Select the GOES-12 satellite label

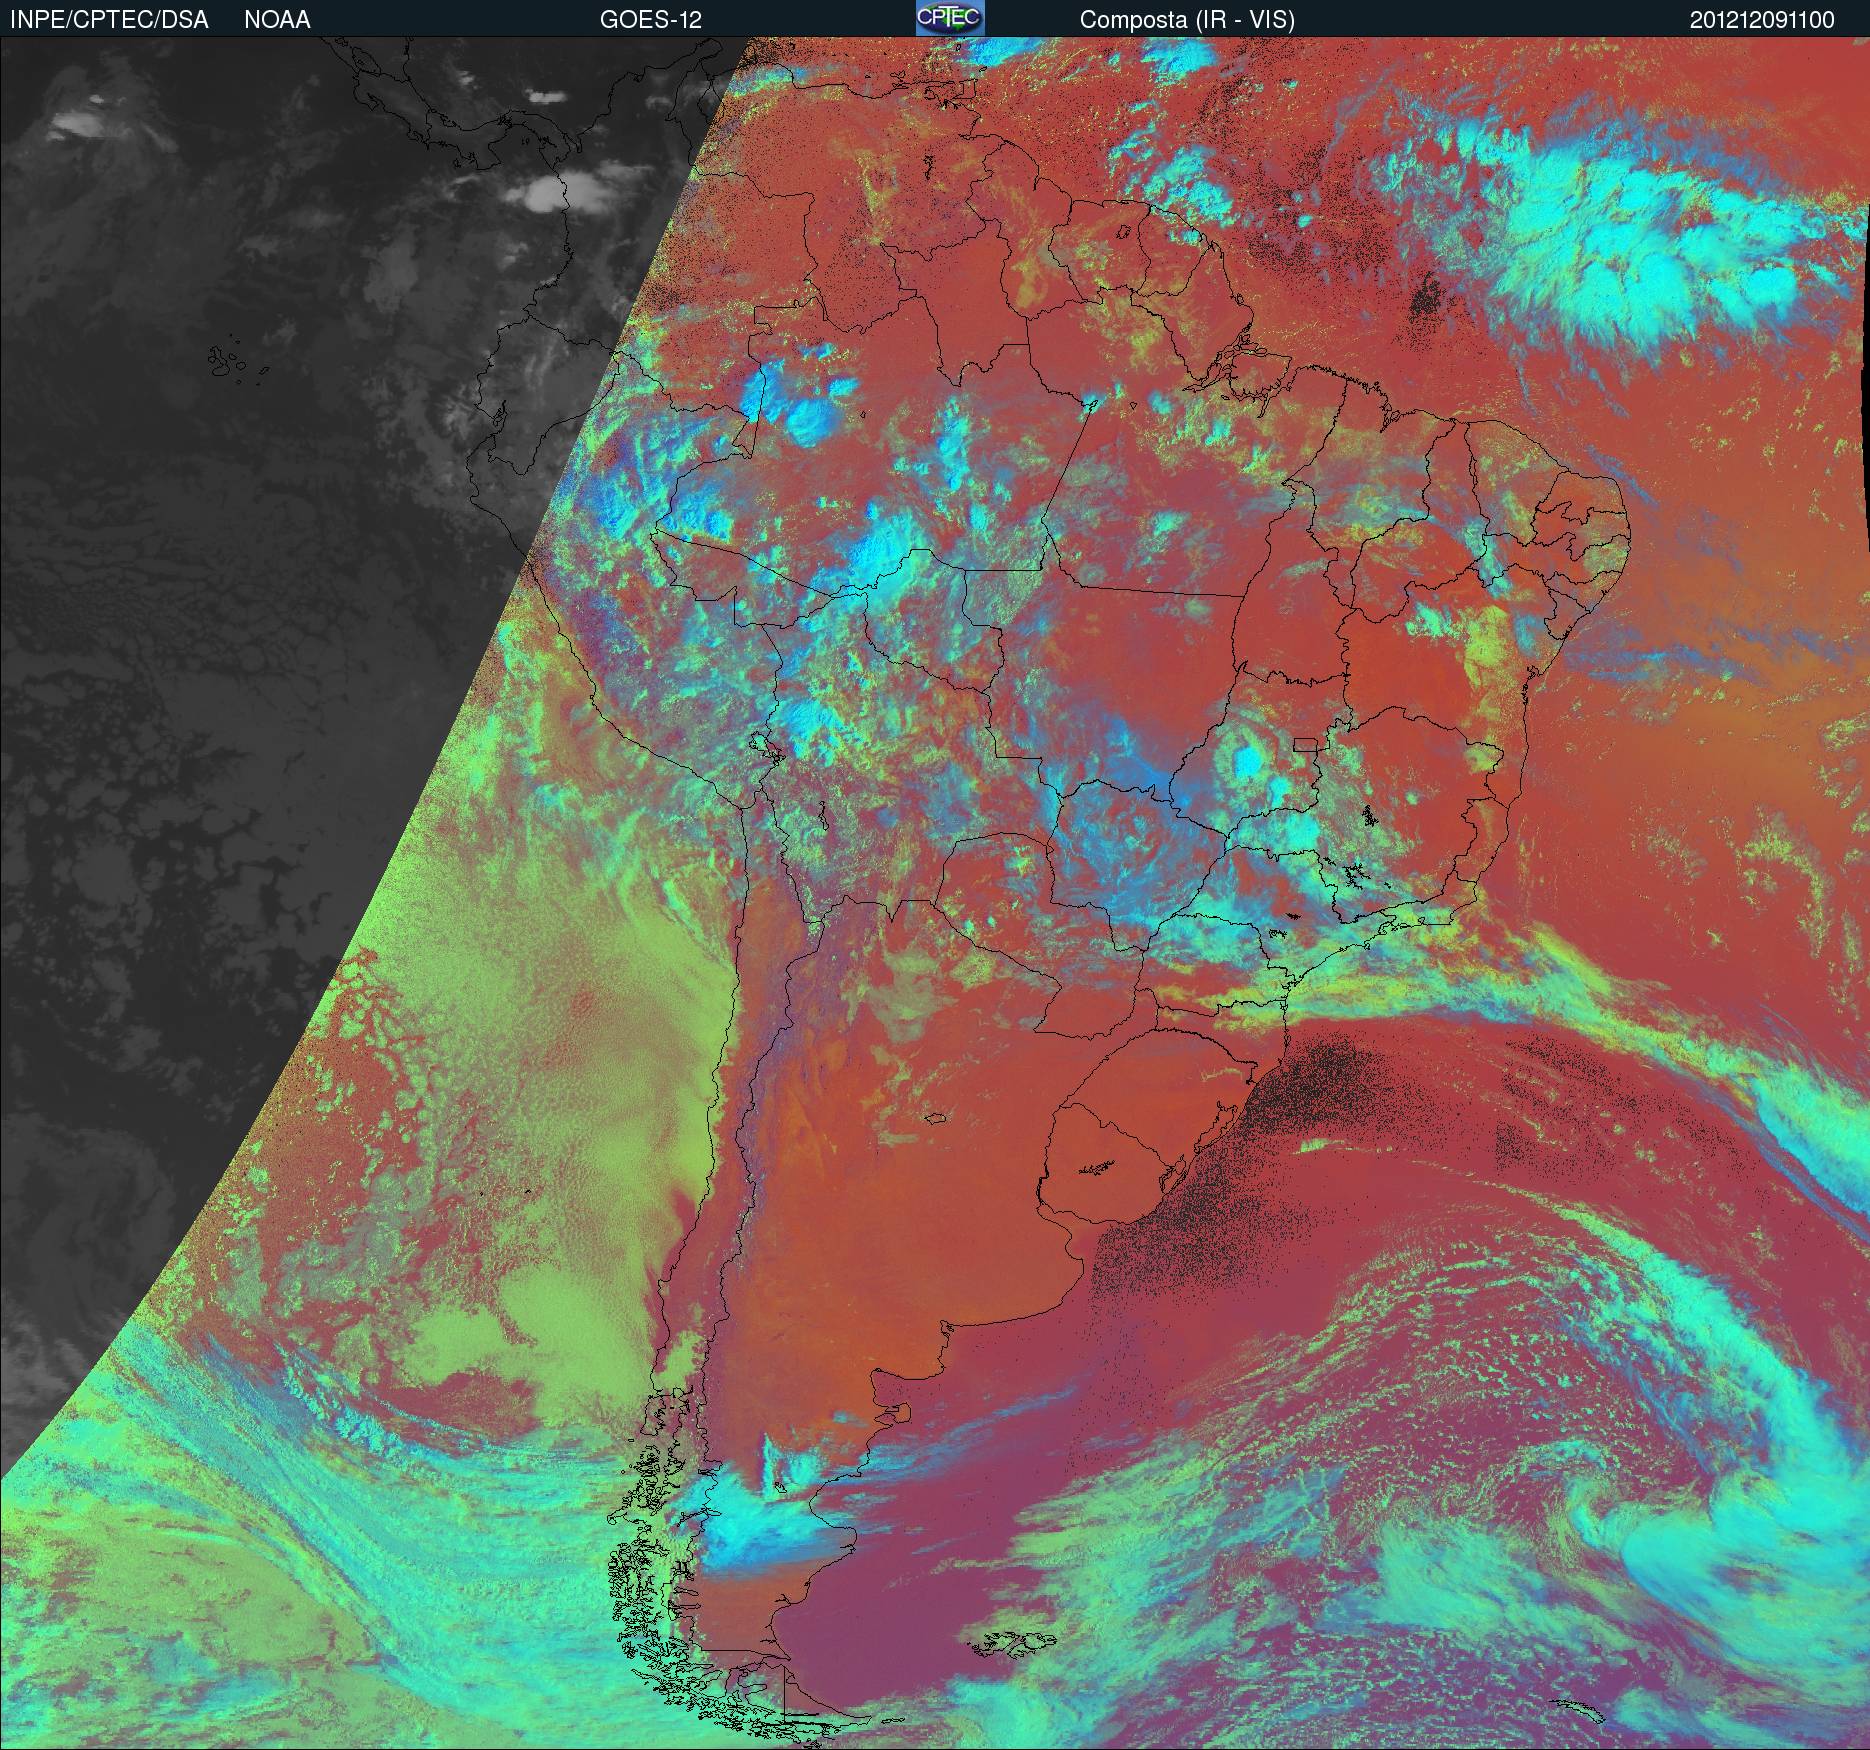coord(650,20)
